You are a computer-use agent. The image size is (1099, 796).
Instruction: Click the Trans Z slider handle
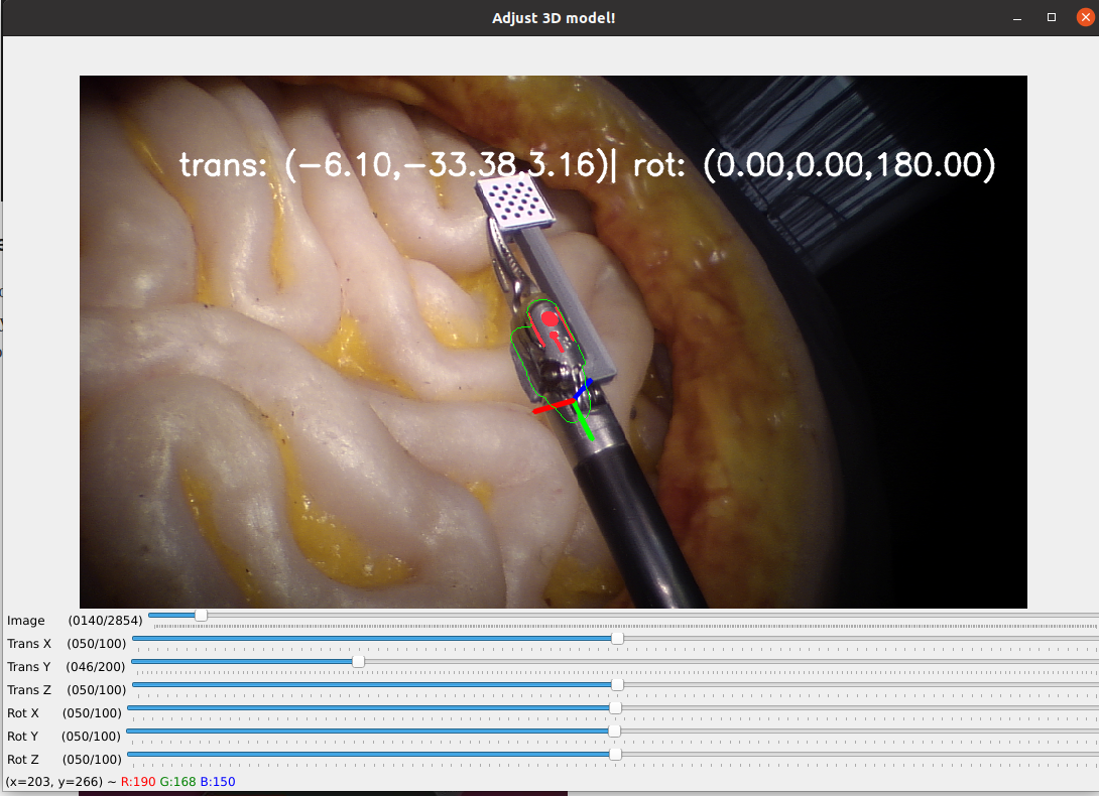[x=617, y=685]
